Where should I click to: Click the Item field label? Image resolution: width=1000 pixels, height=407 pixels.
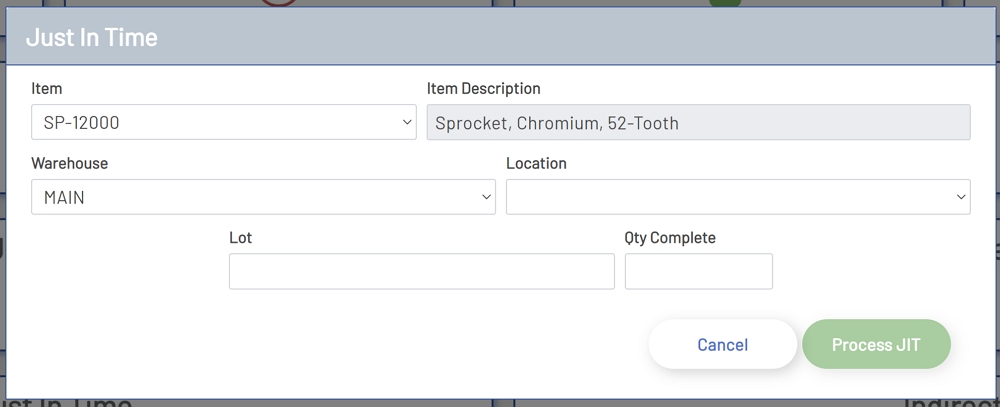46,89
